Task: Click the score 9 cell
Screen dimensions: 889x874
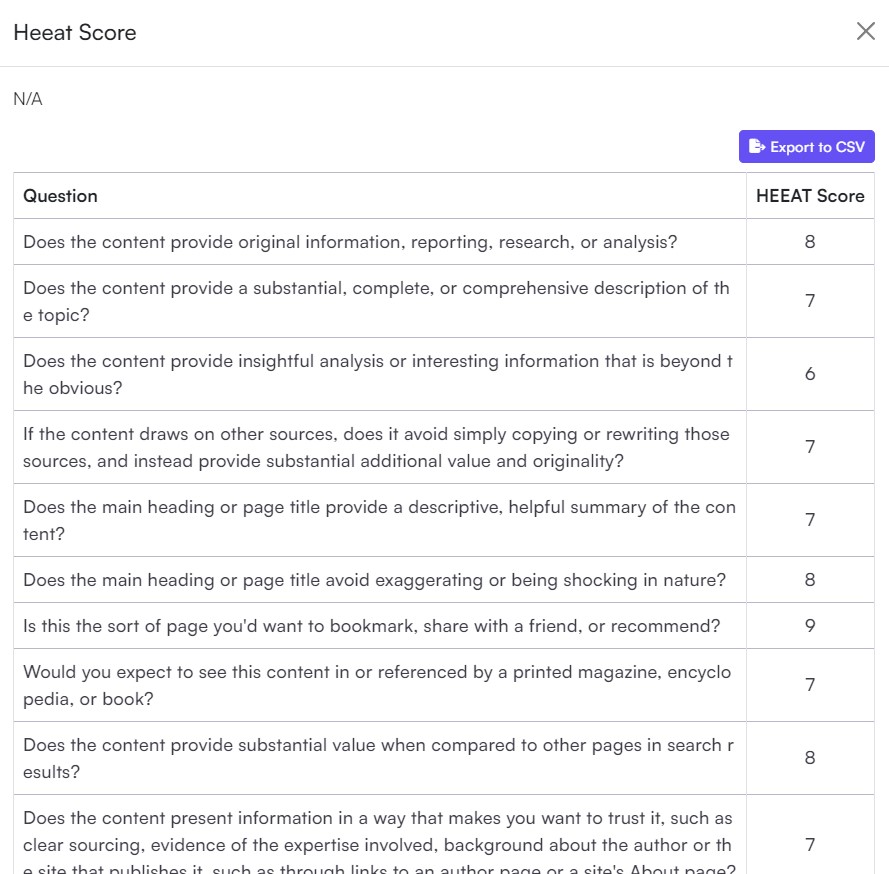Action: 810,626
